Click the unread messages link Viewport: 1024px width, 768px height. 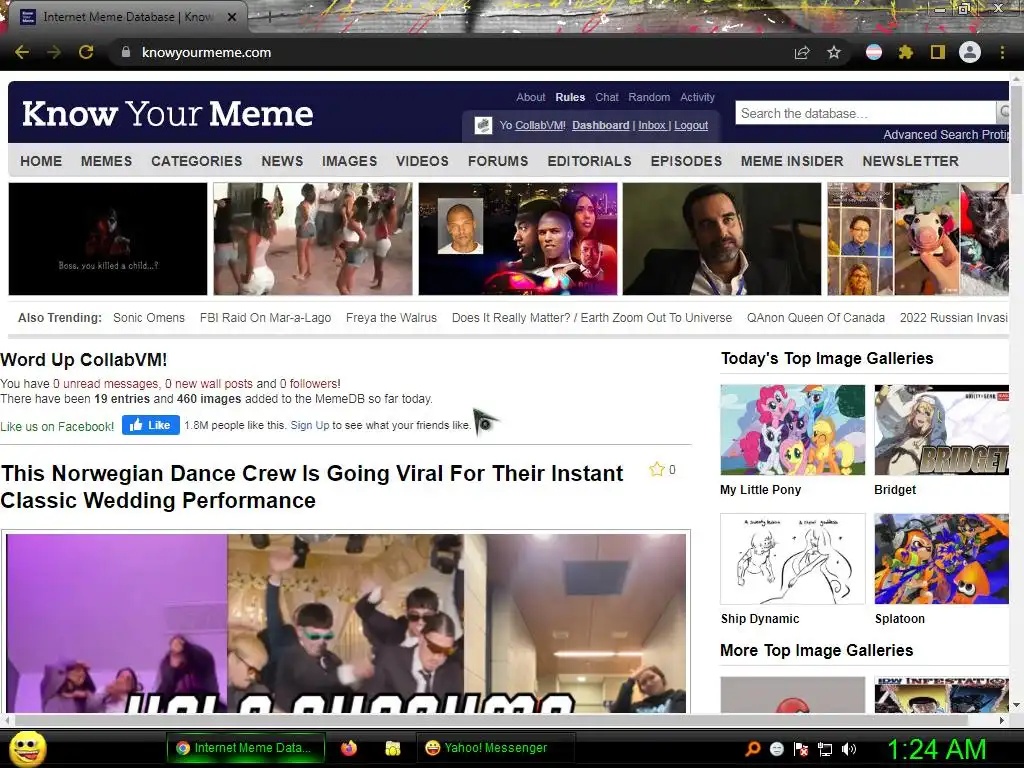click(105, 384)
